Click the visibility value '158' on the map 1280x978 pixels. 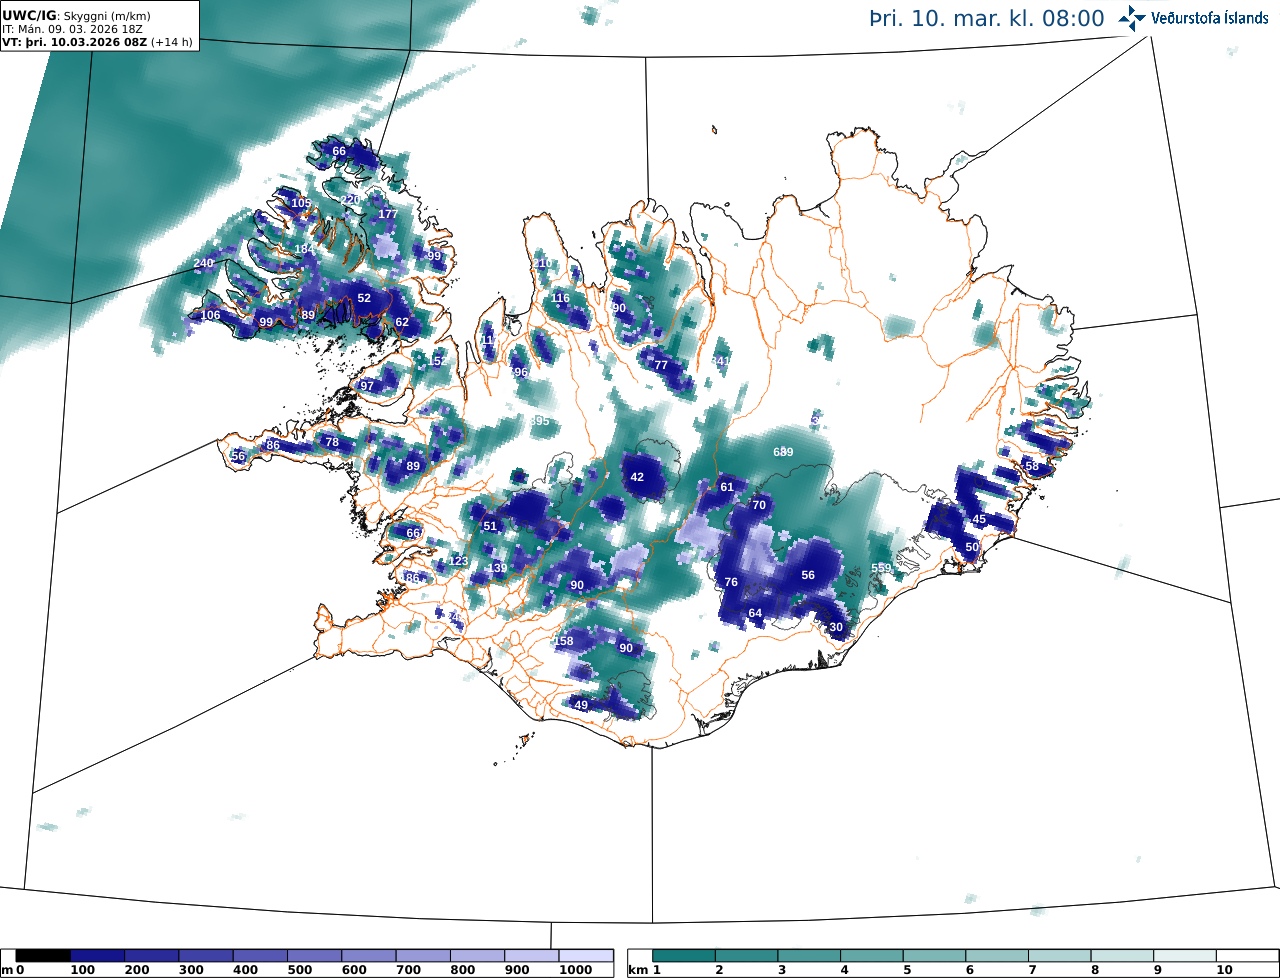pos(564,641)
